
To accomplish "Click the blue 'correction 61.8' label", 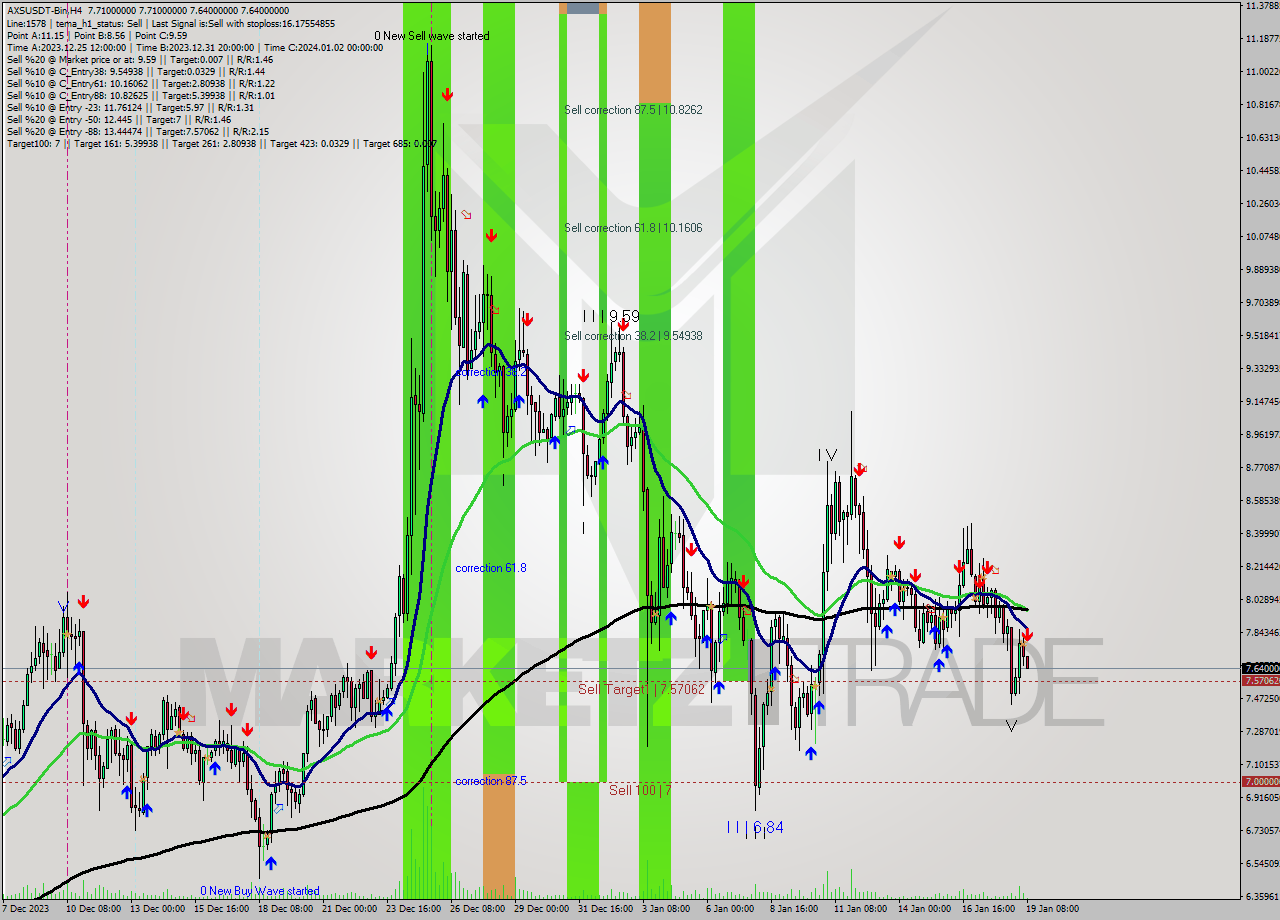I will click(491, 568).
